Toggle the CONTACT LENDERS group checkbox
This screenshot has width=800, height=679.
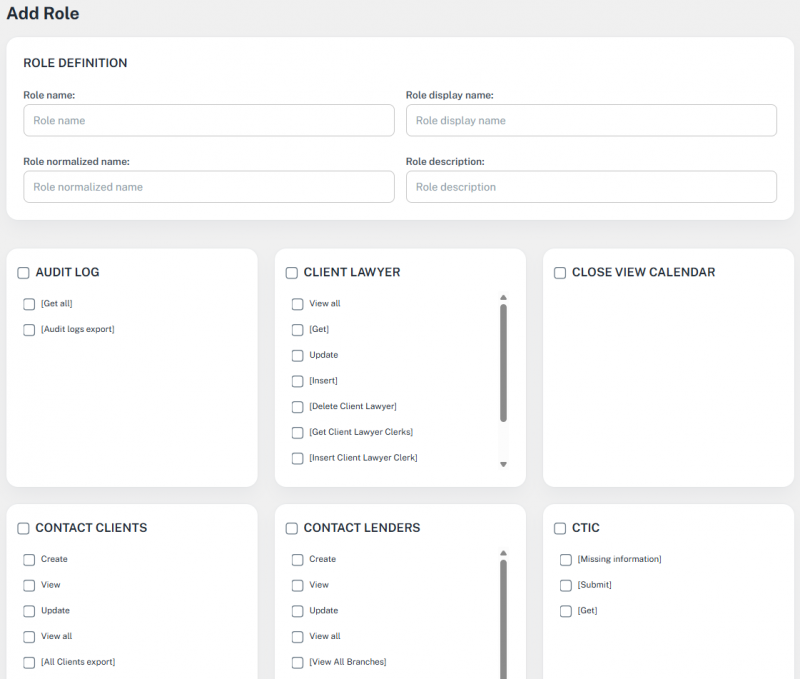tap(292, 529)
